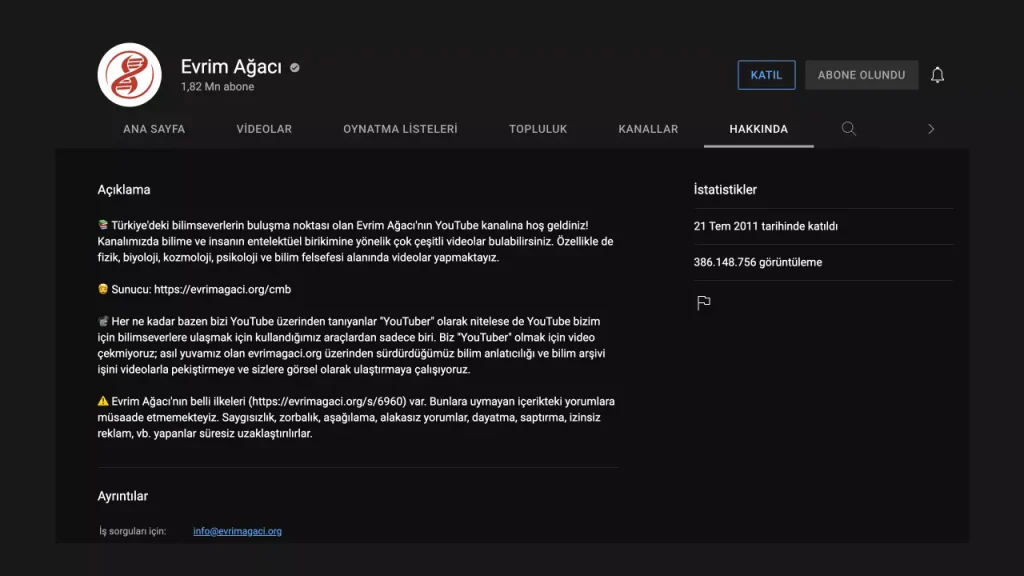Click the 386.148.756 görüntüleme view count
Screen dimensions: 1024x576
pyautogui.click(x=758, y=262)
